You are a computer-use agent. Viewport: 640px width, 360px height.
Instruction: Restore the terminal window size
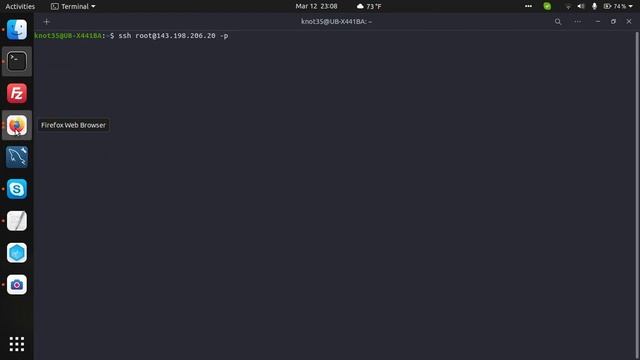[x=613, y=22]
